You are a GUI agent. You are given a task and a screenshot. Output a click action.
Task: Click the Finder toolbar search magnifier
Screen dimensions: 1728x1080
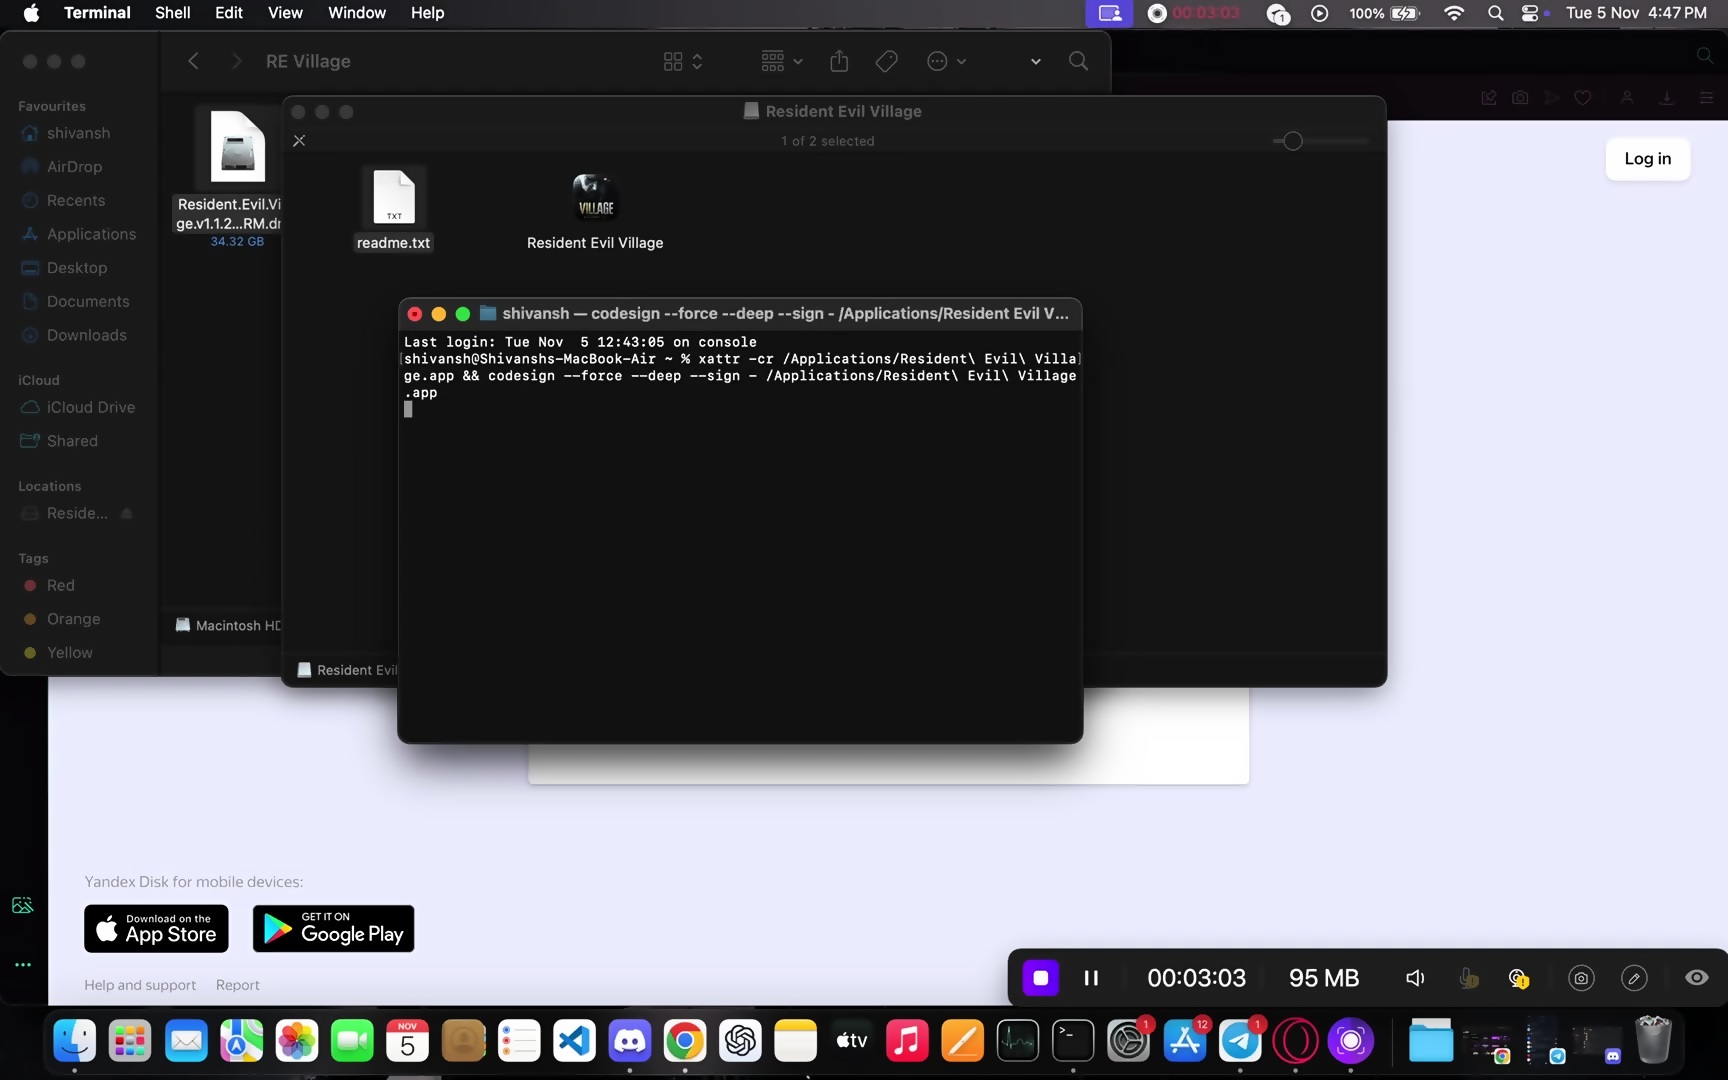(1078, 62)
